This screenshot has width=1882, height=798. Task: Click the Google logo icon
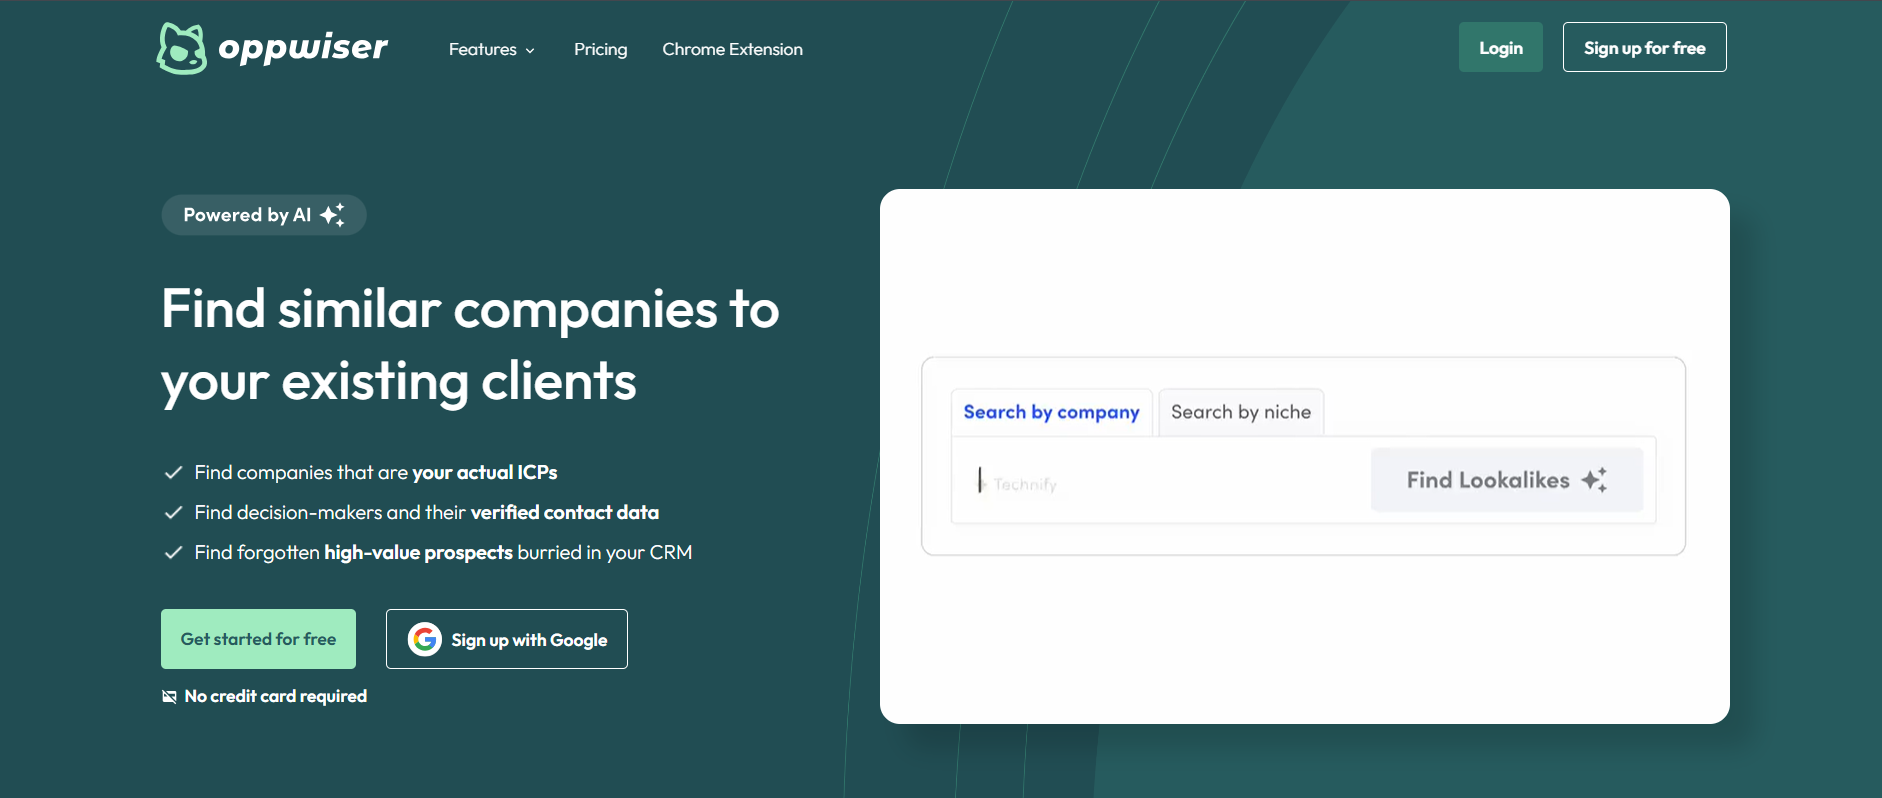click(x=425, y=639)
